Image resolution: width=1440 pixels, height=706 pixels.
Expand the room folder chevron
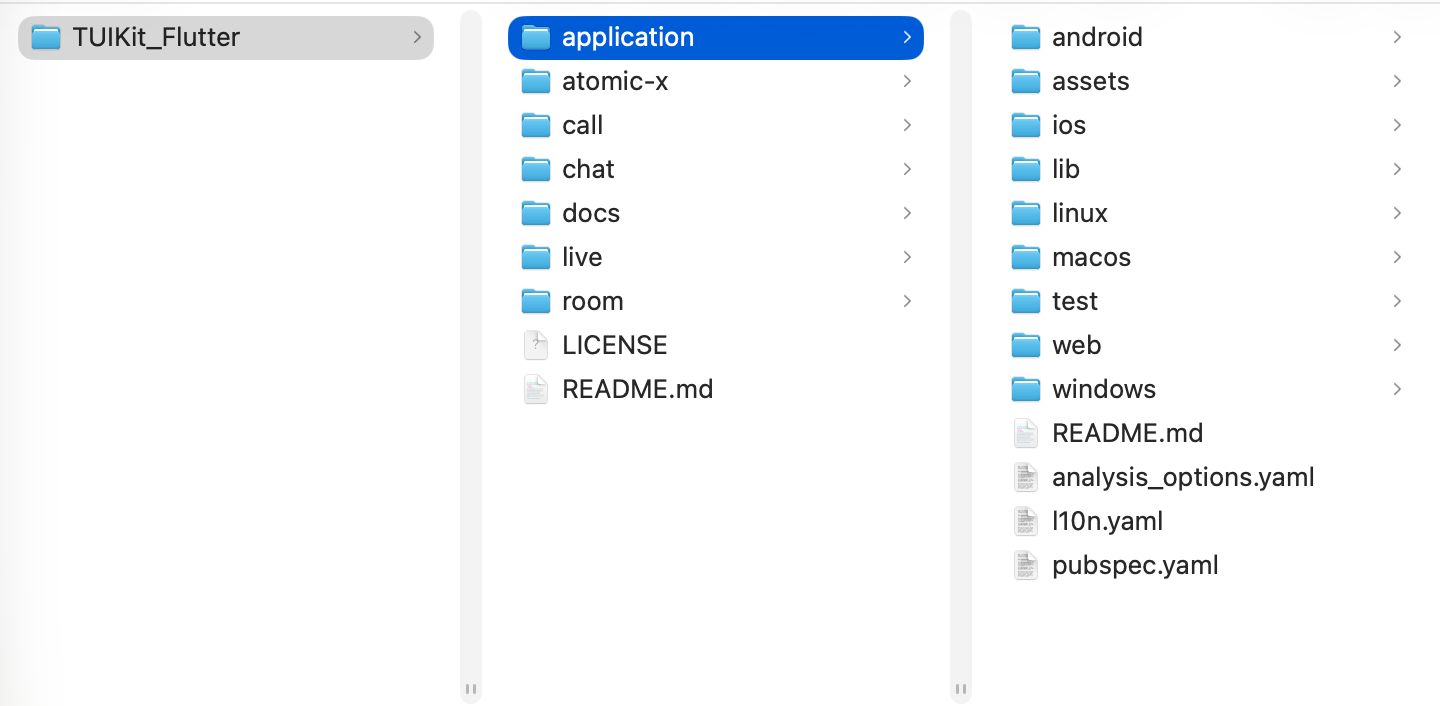pyautogui.click(x=907, y=302)
